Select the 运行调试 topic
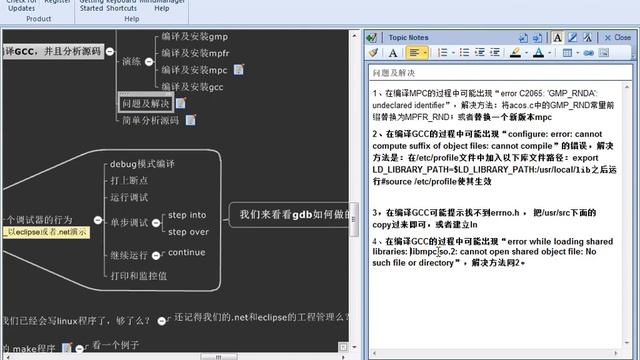The image size is (640, 360). point(129,198)
